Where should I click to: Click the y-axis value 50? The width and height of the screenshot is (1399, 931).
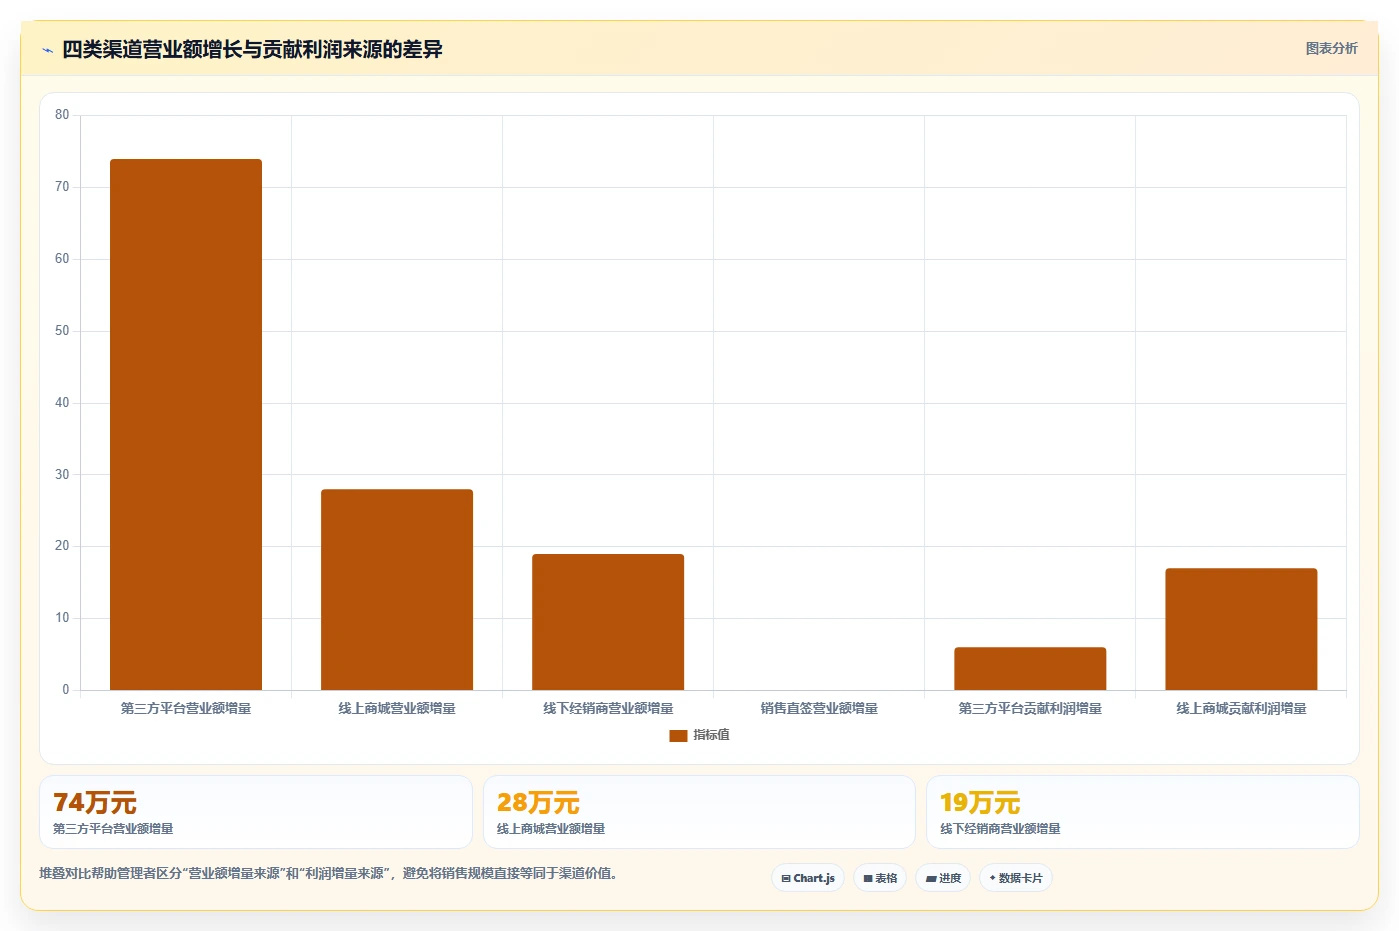62,331
